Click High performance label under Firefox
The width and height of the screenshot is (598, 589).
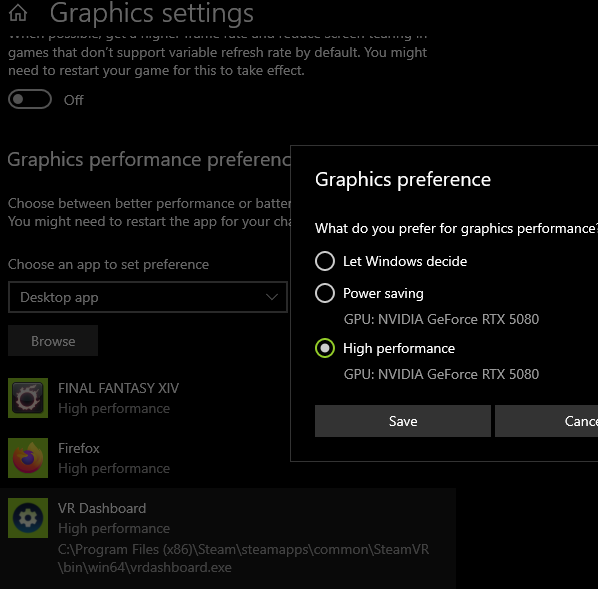pos(114,468)
